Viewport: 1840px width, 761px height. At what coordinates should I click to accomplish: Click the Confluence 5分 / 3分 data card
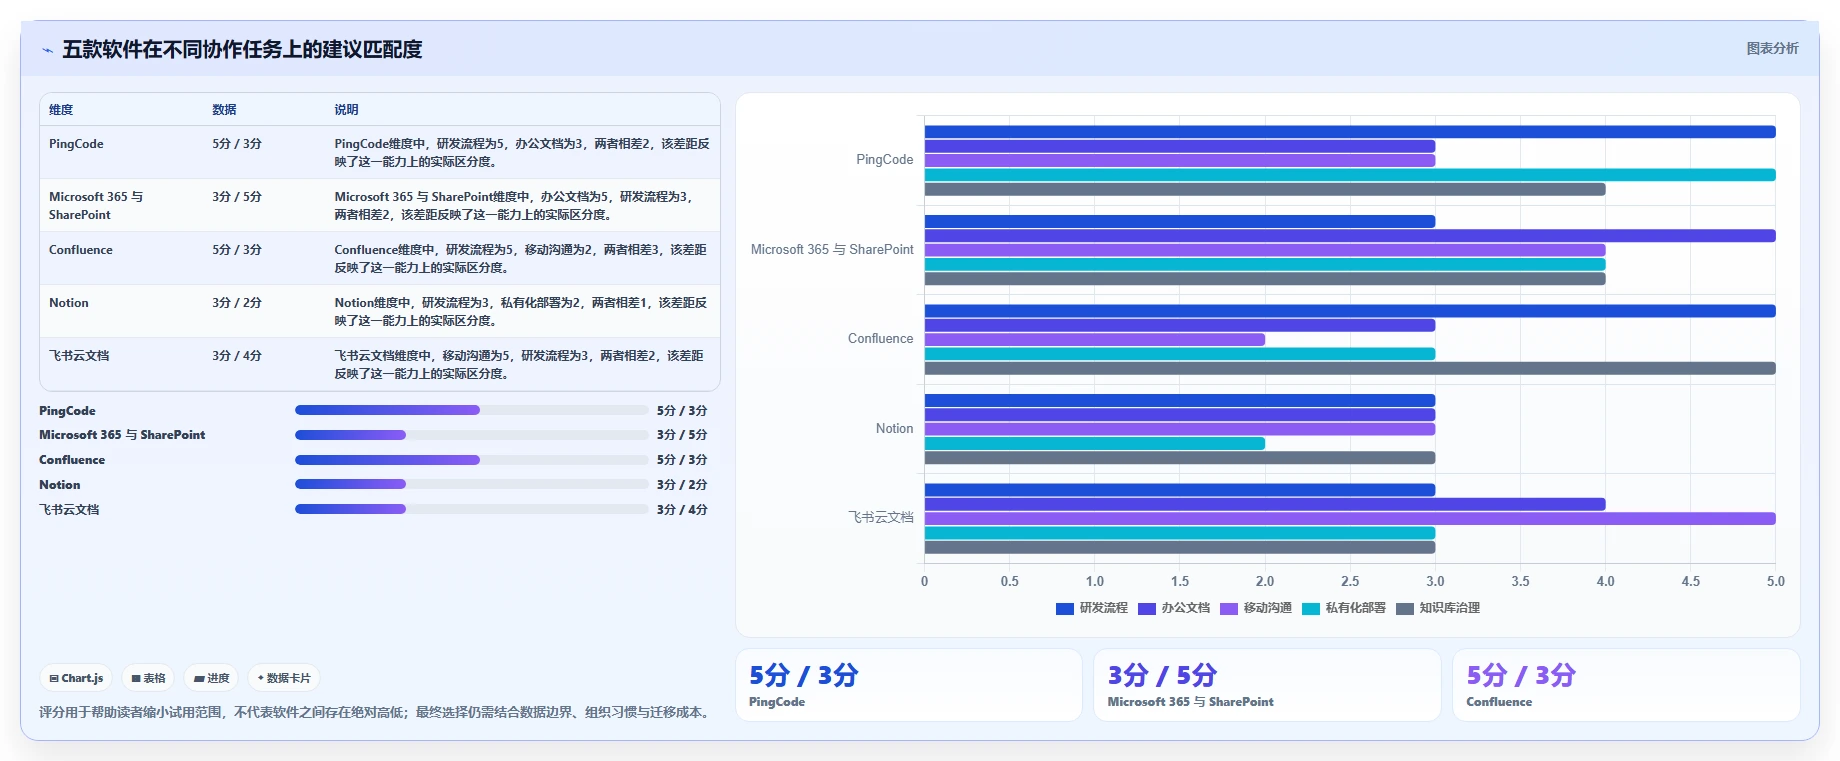click(x=1626, y=685)
